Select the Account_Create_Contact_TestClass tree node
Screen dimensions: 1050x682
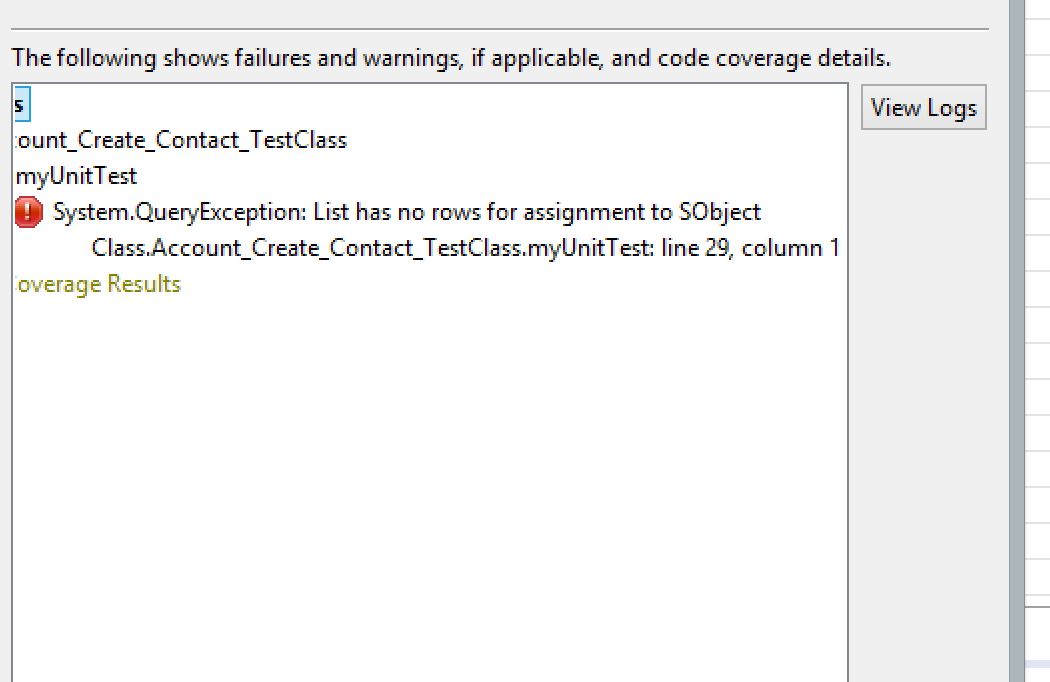tap(182, 140)
